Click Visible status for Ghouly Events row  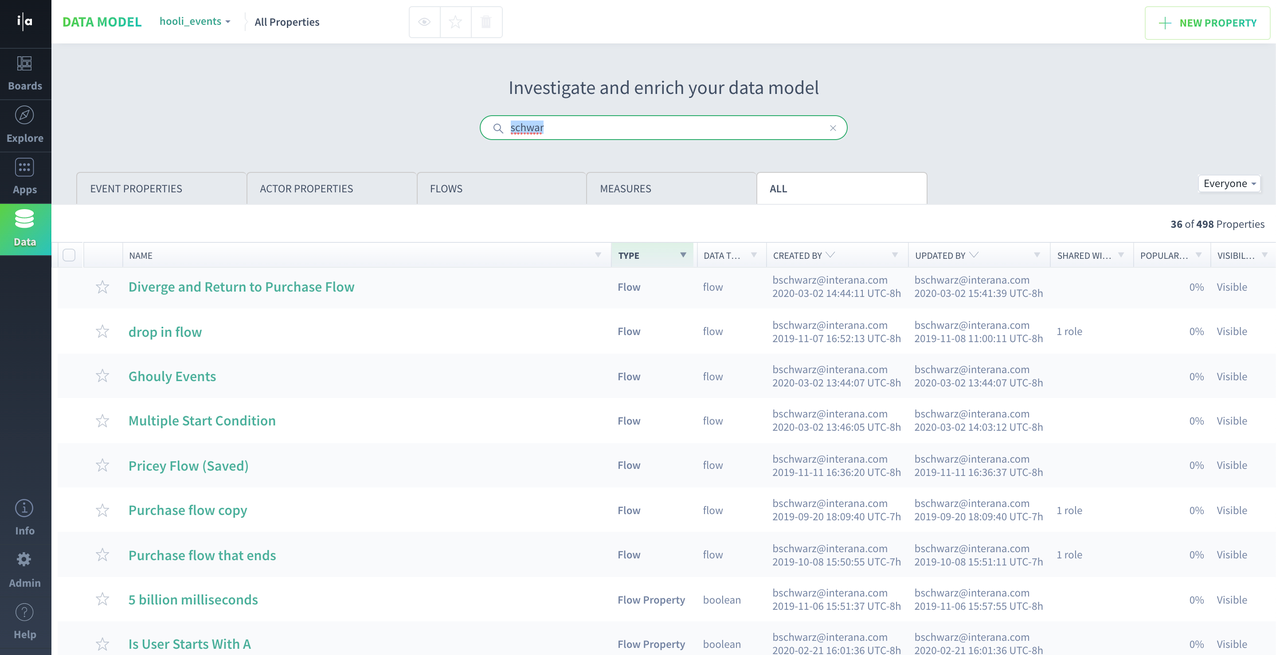tap(1232, 377)
